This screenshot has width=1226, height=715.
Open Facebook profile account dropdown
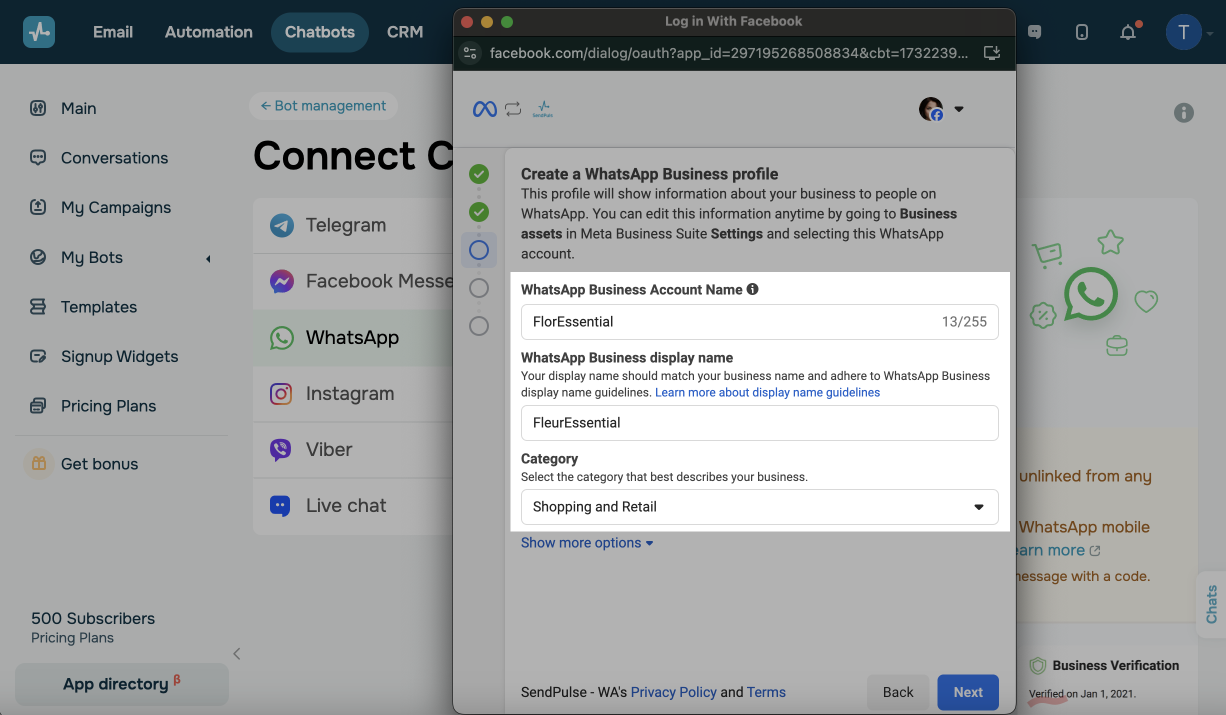point(941,109)
